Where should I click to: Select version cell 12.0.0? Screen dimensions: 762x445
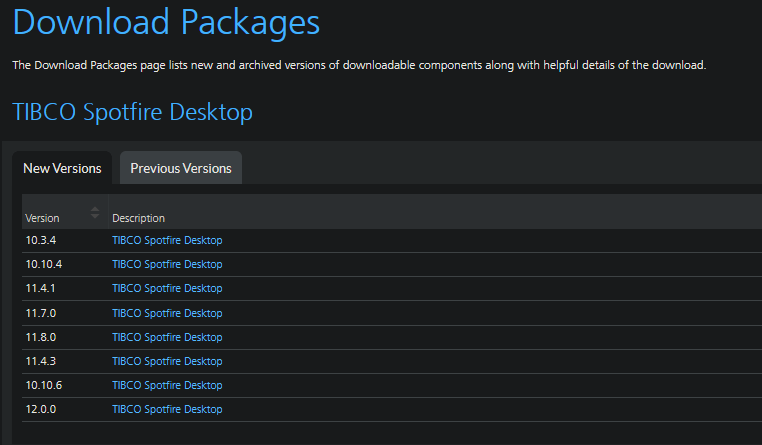click(x=41, y=409)
